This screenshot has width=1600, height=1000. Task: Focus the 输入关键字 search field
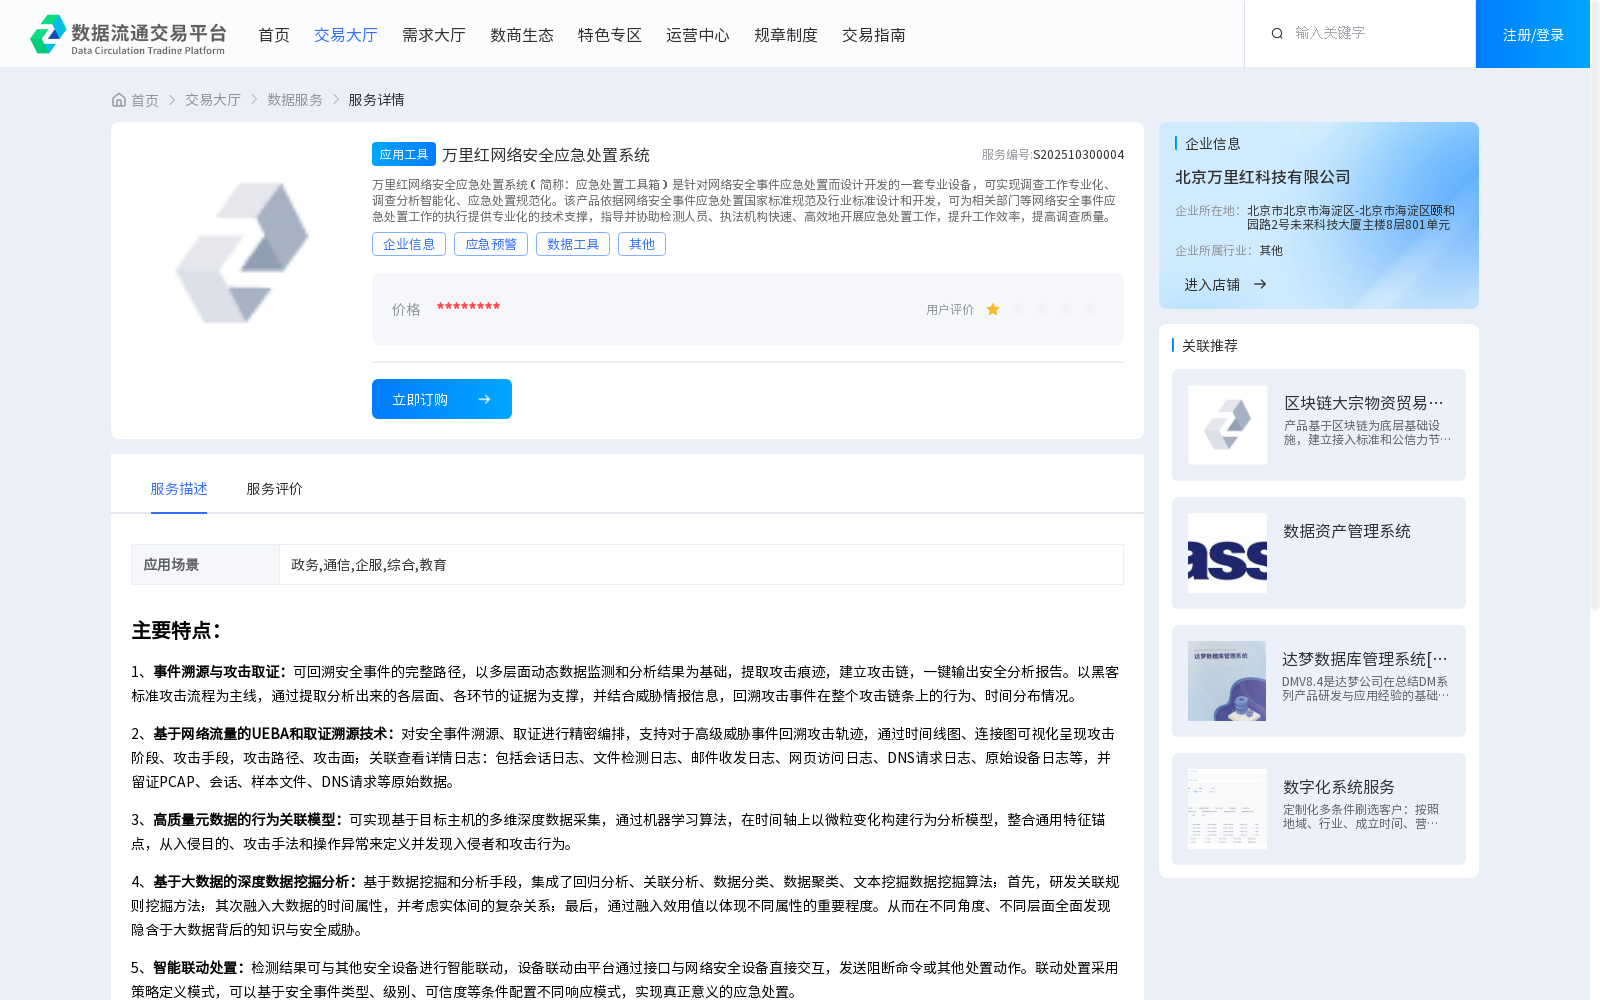1380,33
